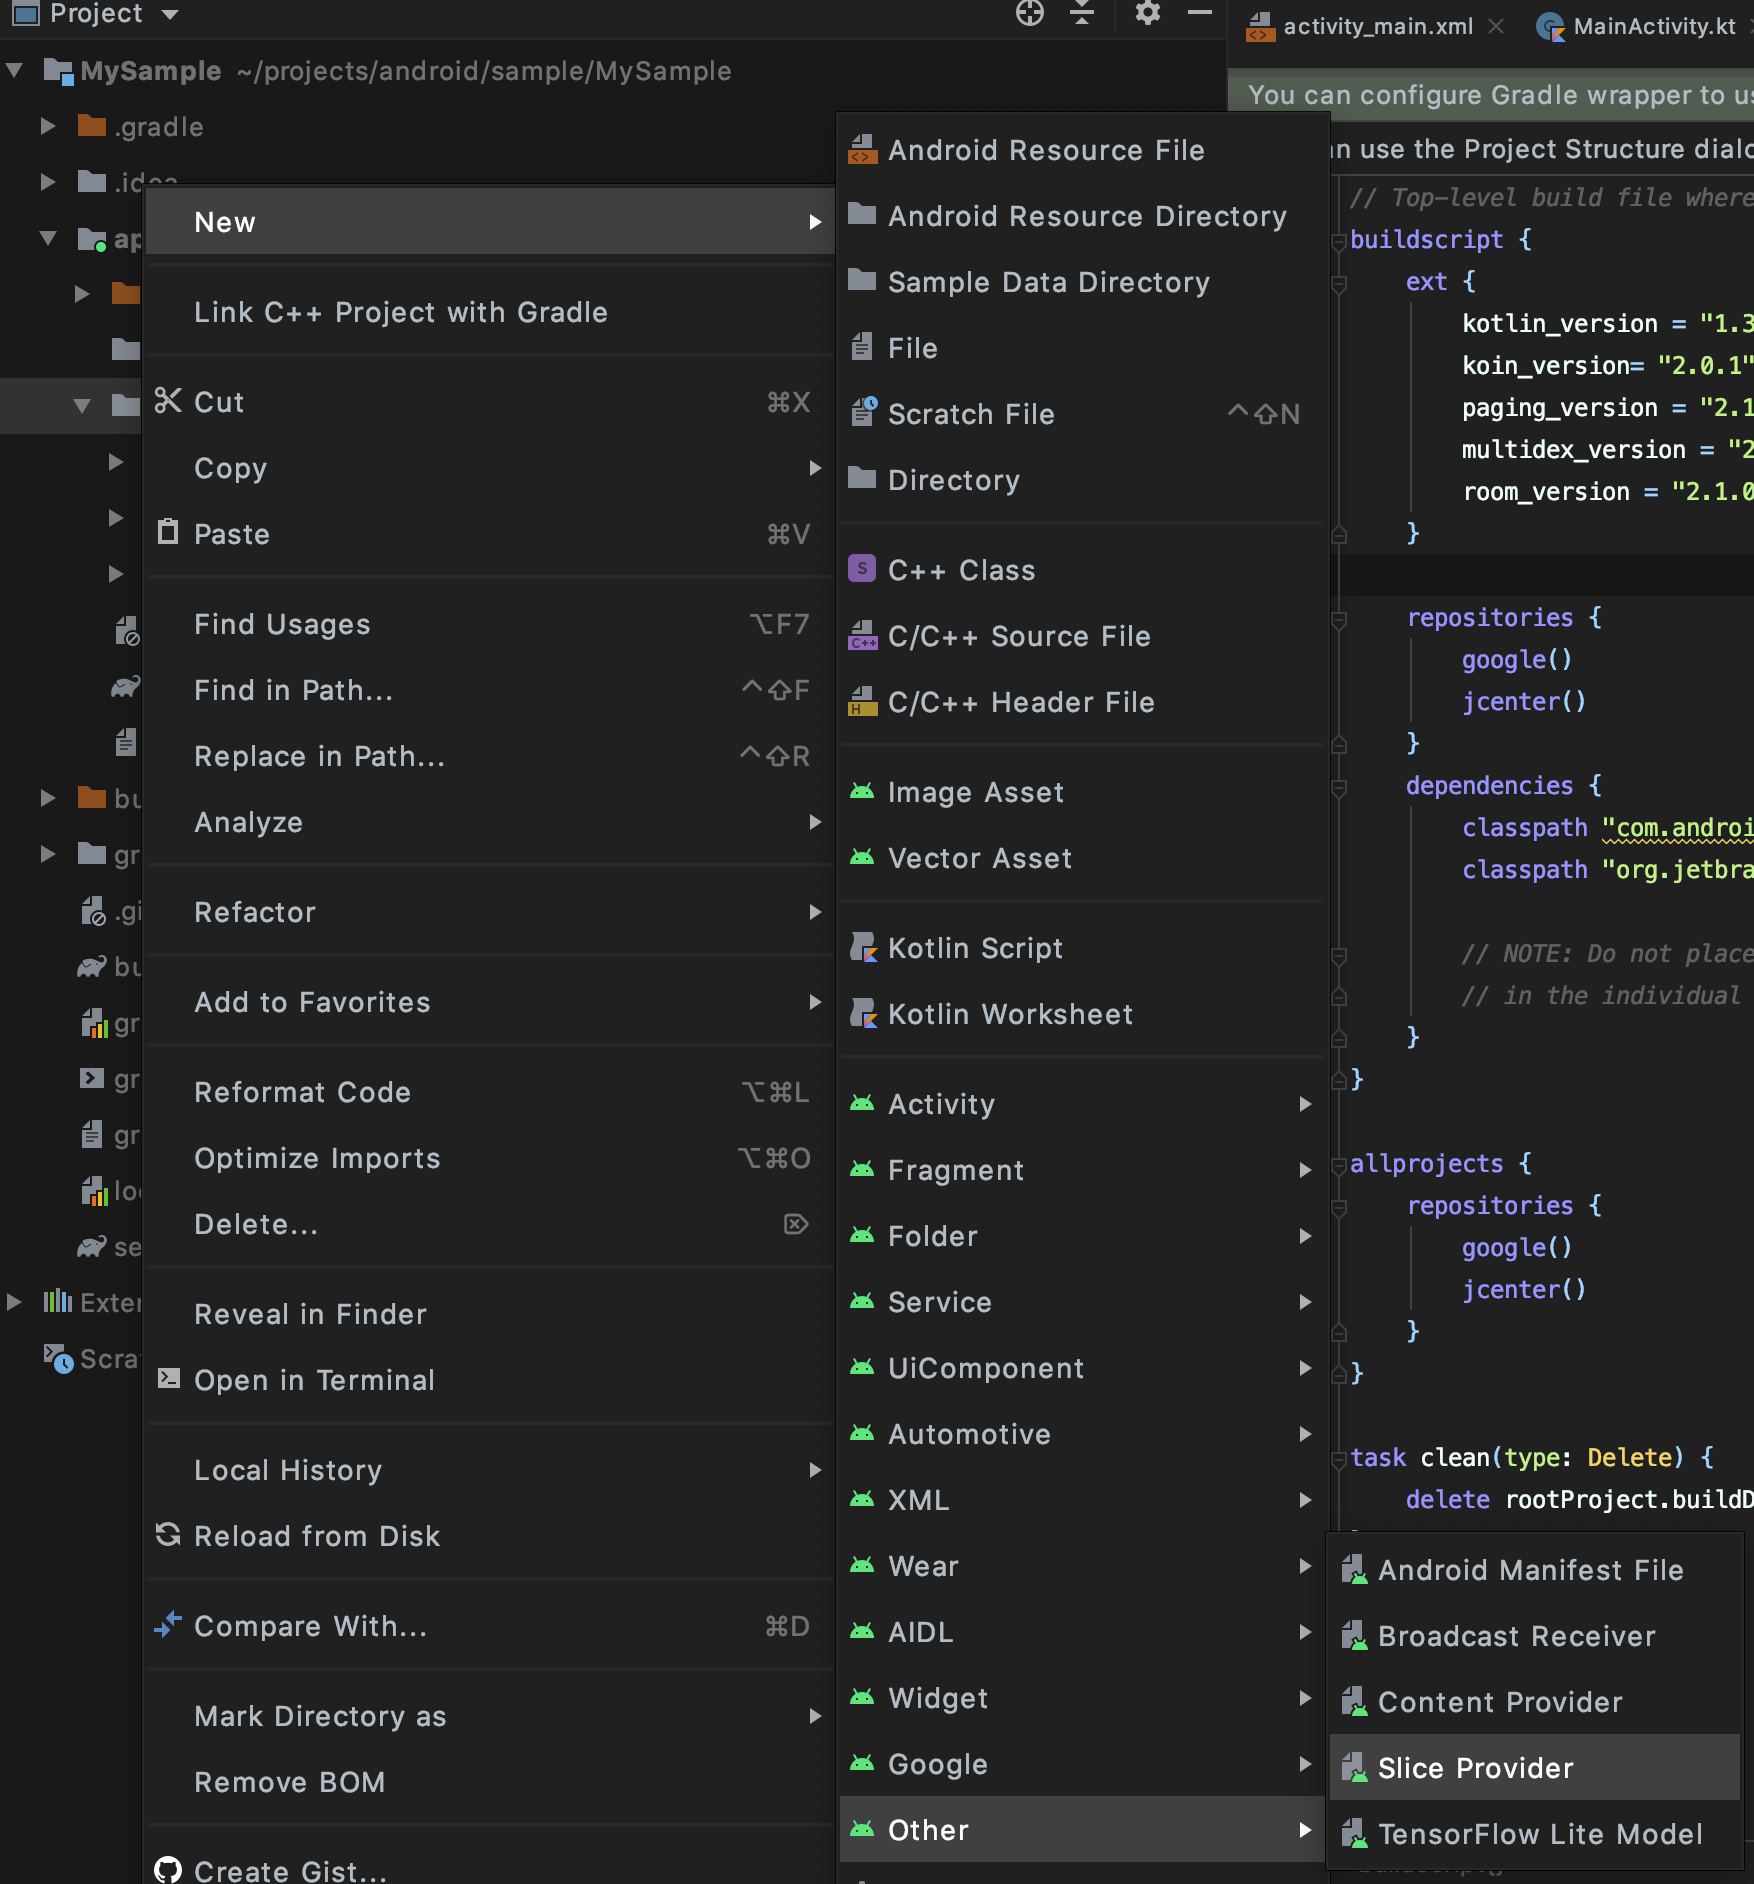
Task: Select Add to Favorites
Action: [491, 1002]
